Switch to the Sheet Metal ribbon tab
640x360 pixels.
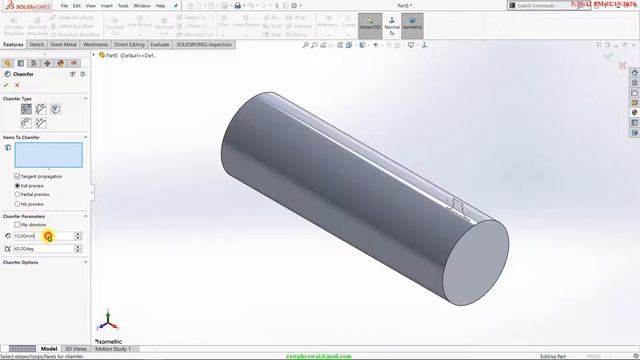(x=63, y=44)
